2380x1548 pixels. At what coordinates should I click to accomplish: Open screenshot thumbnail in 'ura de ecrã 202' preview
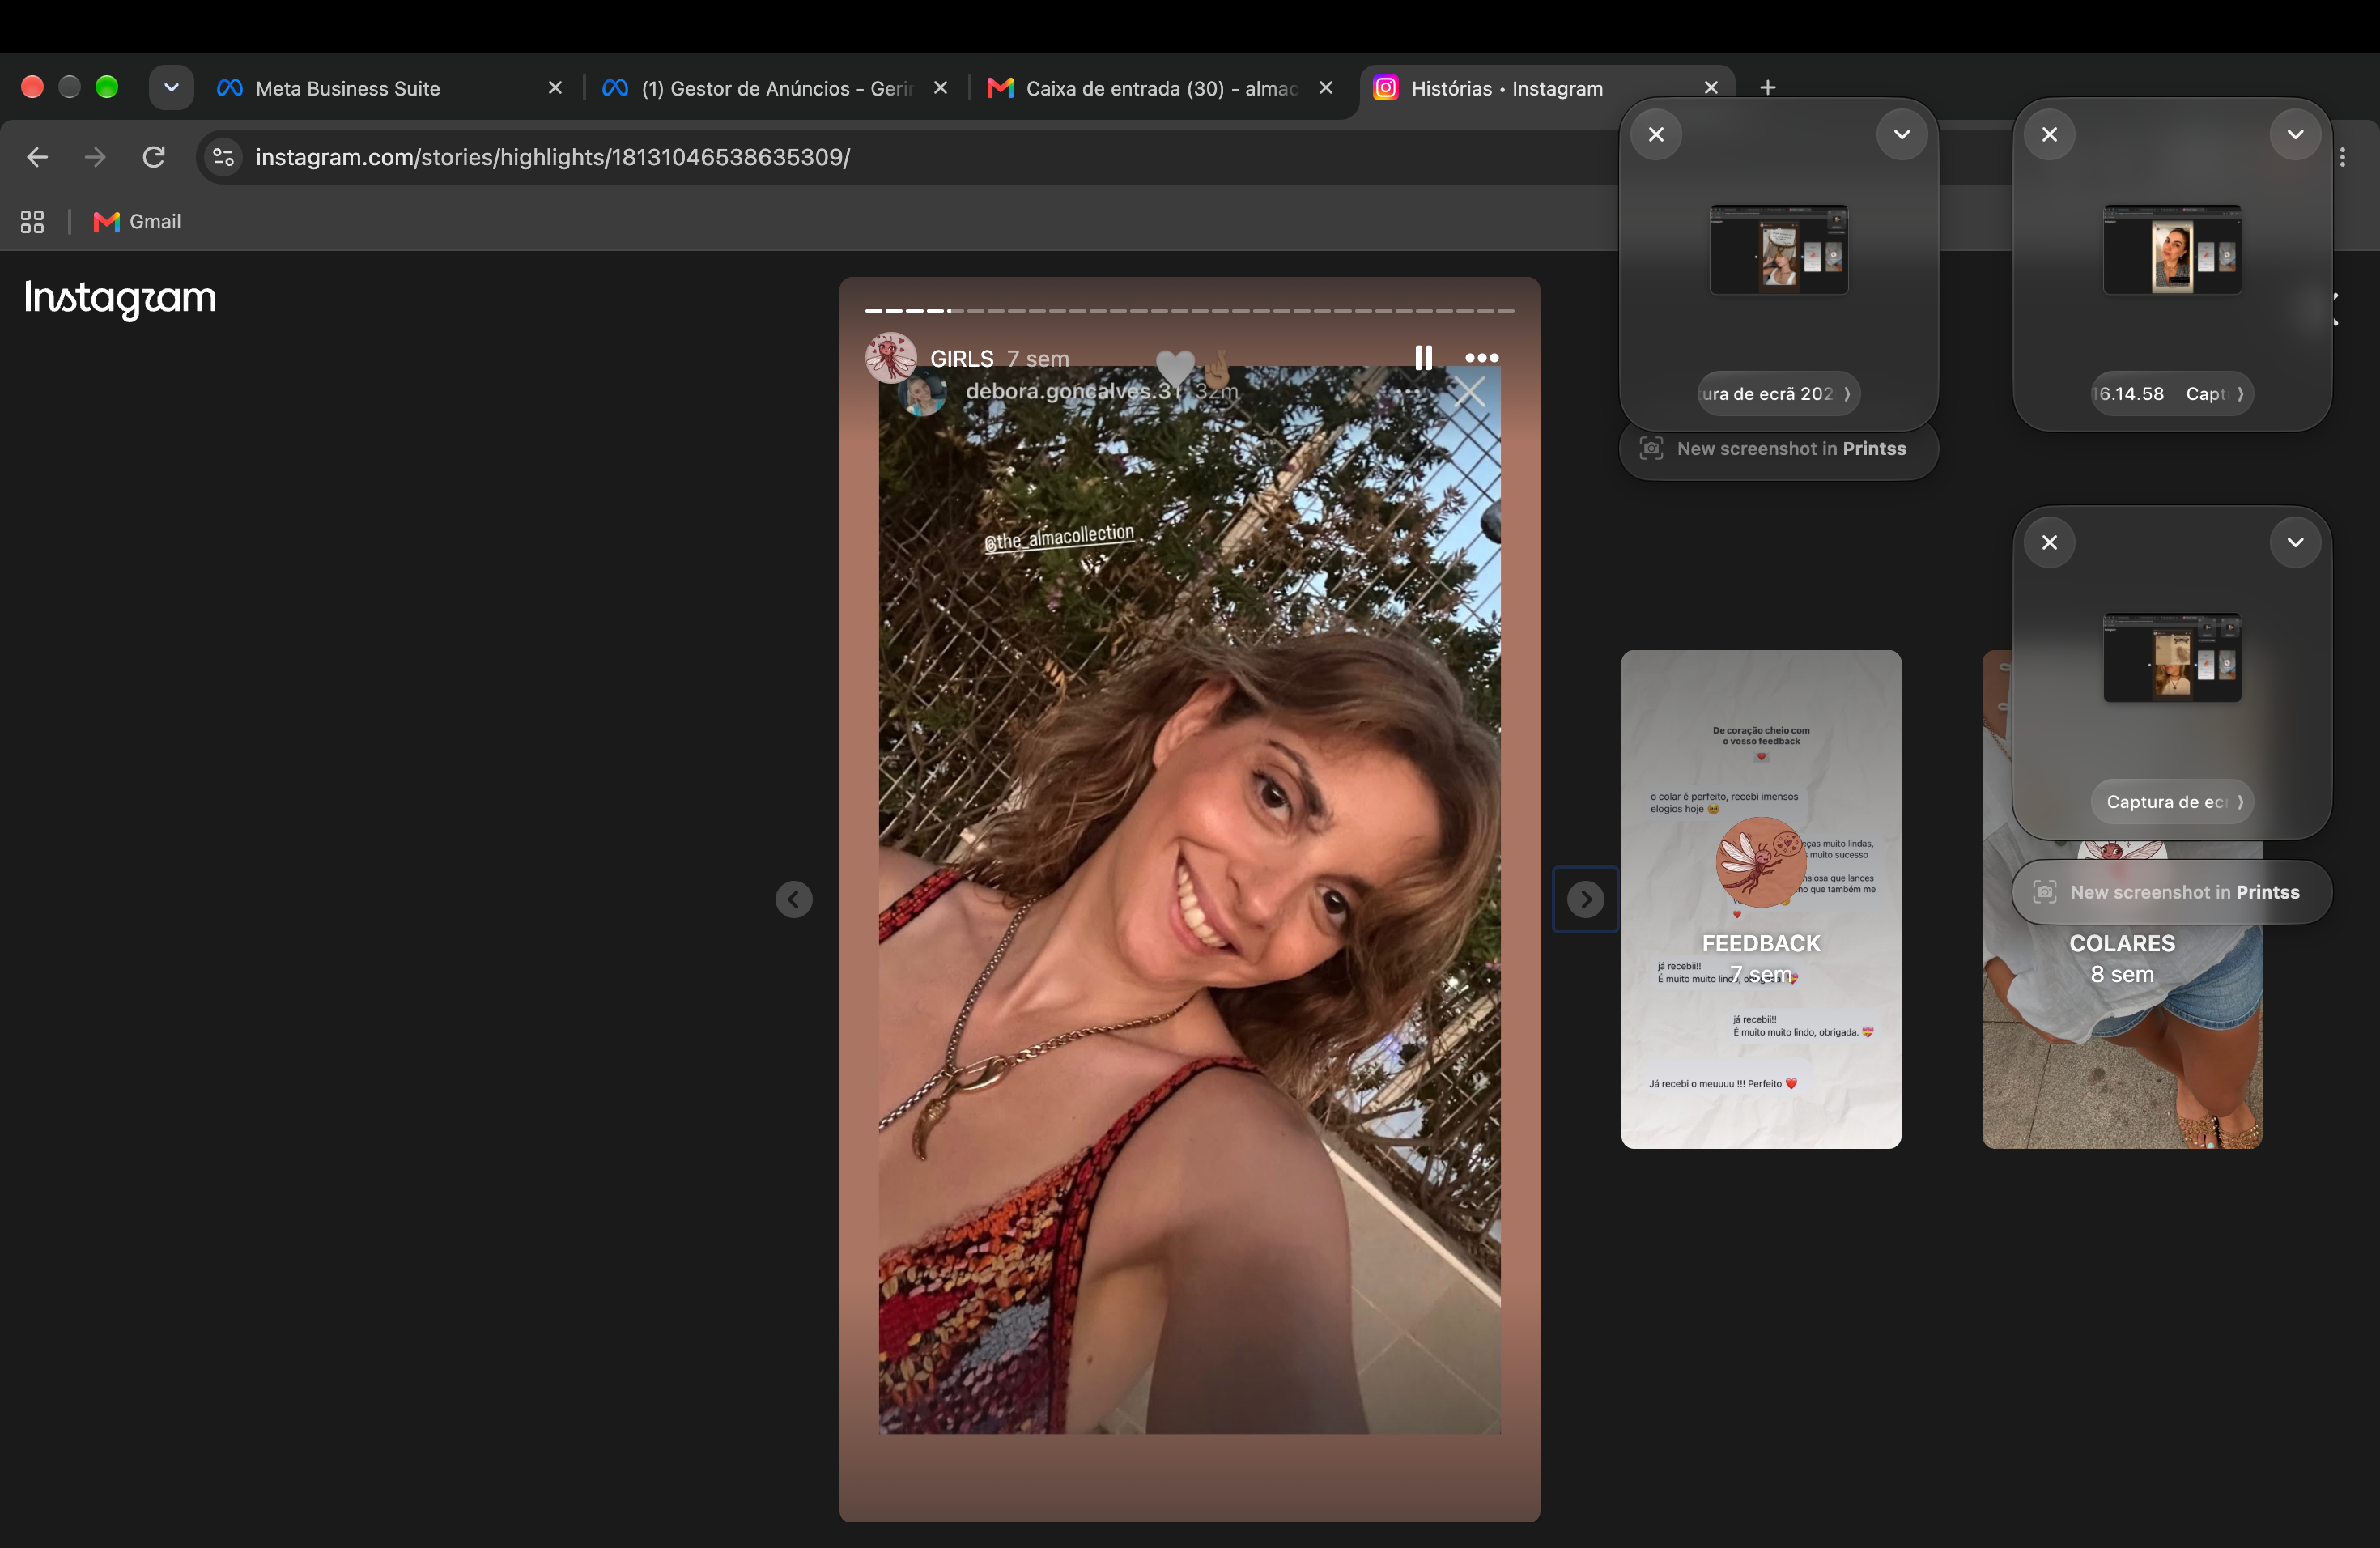coord(1778,249)
